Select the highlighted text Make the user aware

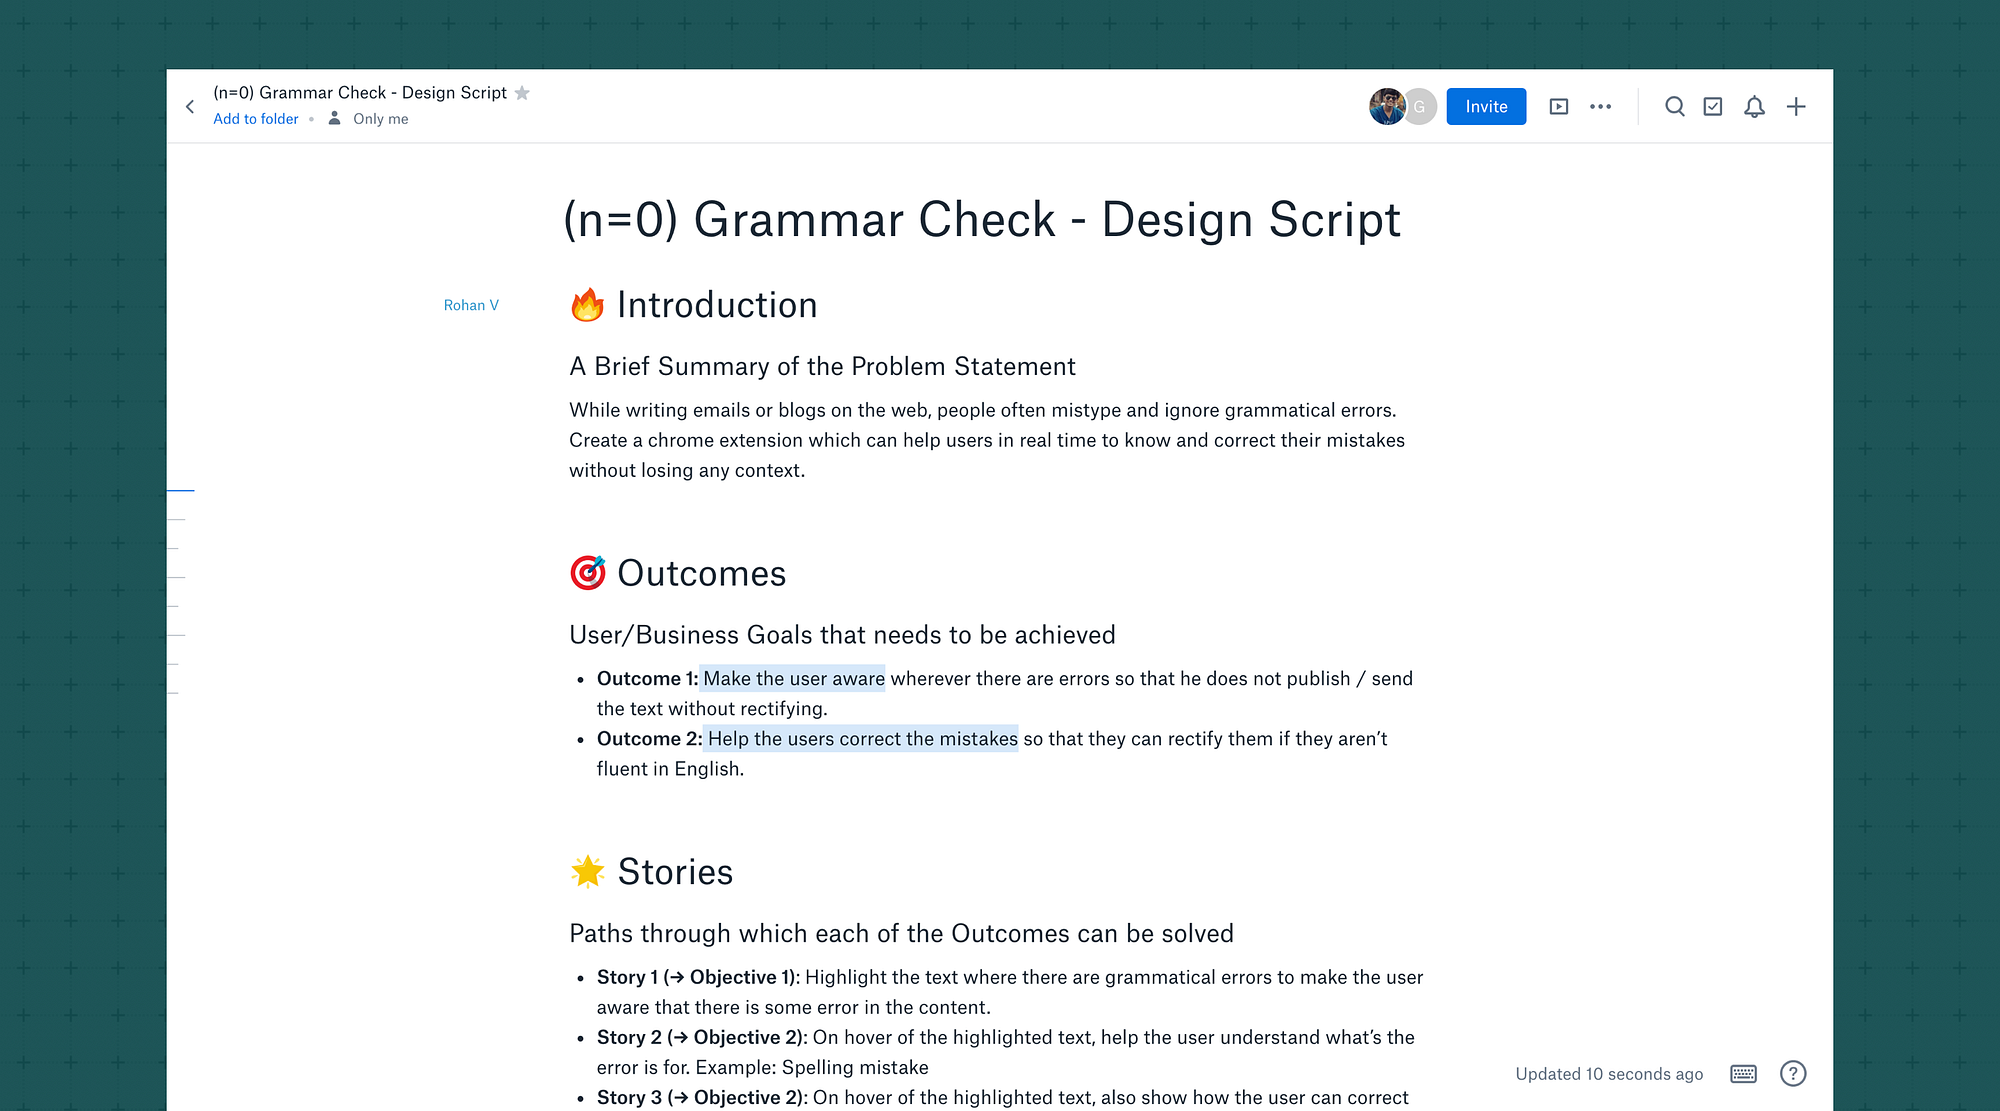tap(793, 678)
